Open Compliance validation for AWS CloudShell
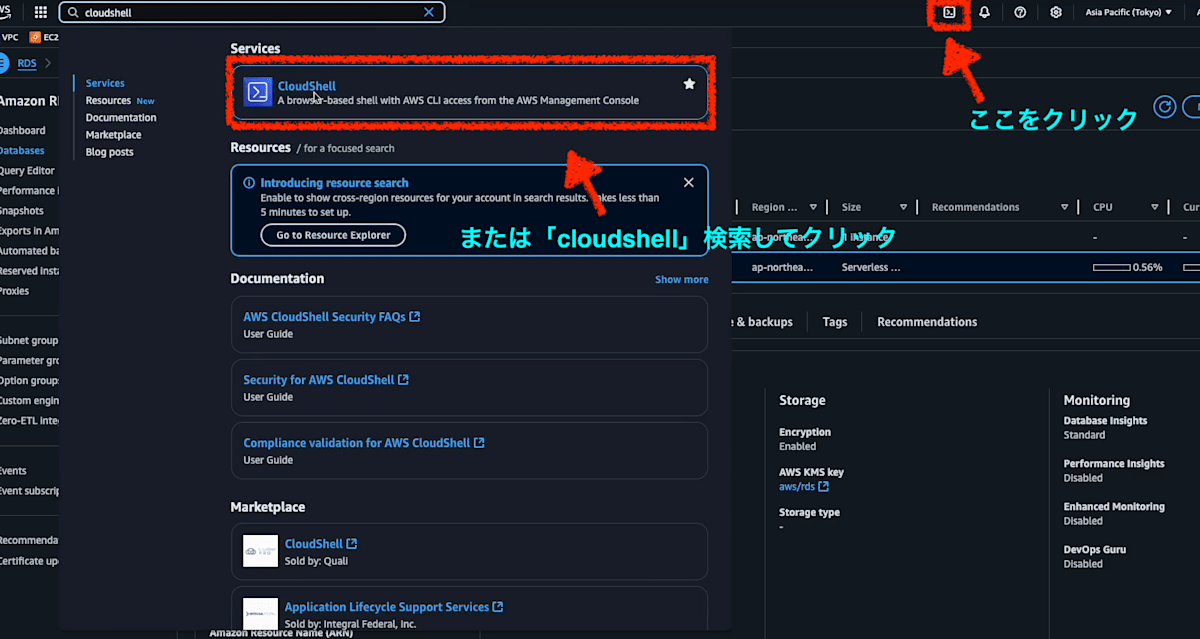The image size is (1200, 639). tap(364, 443)
